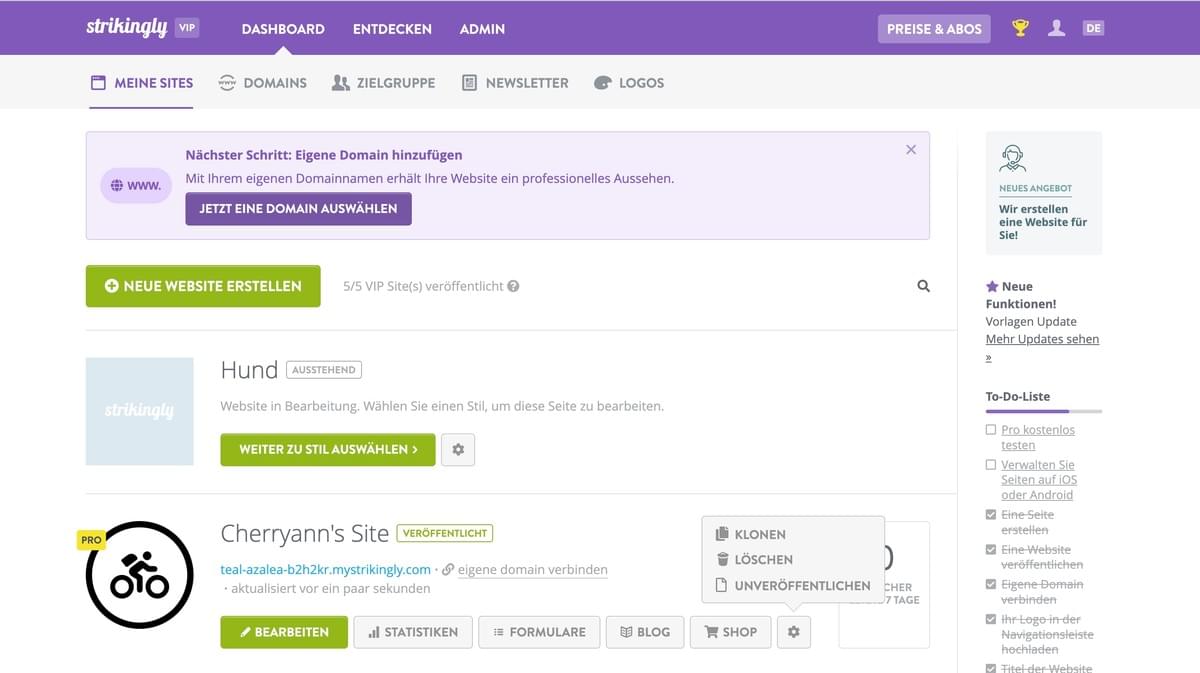Open the trophy rewards icon
The height and width of the screenshot is (673, 1200).
coord(1020,28)
